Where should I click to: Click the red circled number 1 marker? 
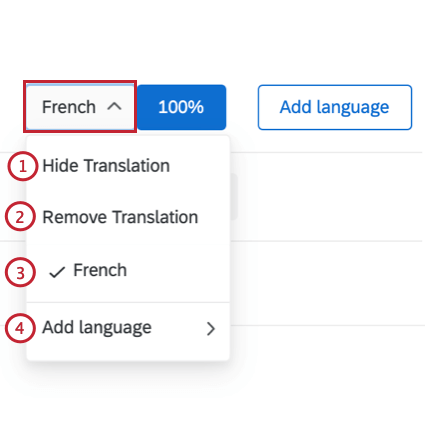(23, 166)
